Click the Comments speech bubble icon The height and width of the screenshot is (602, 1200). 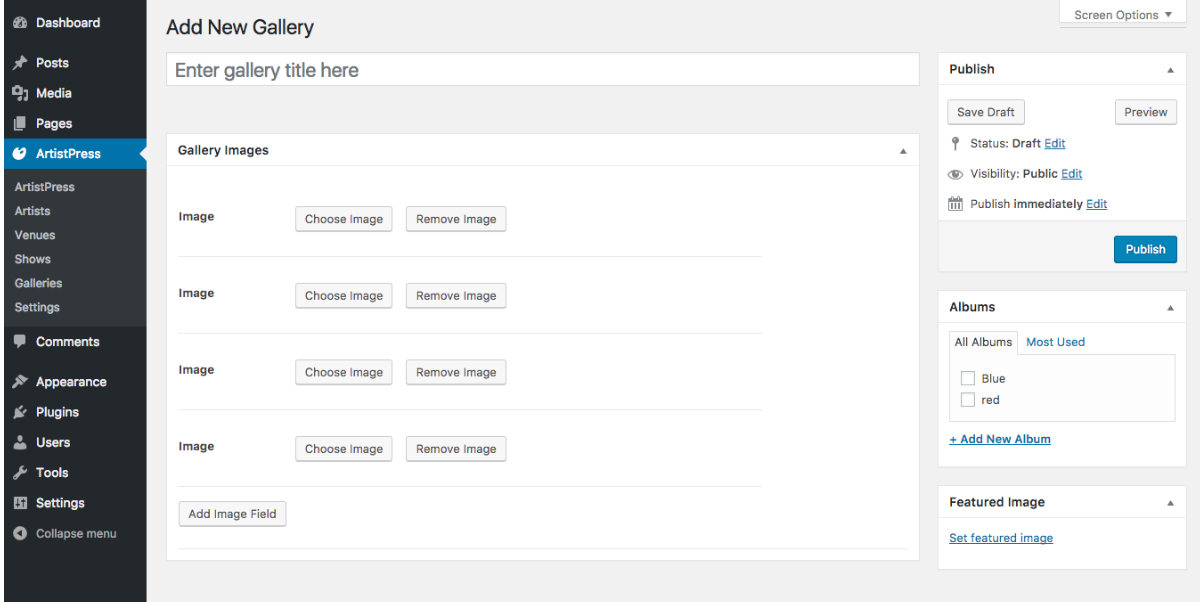coord(19,342)
